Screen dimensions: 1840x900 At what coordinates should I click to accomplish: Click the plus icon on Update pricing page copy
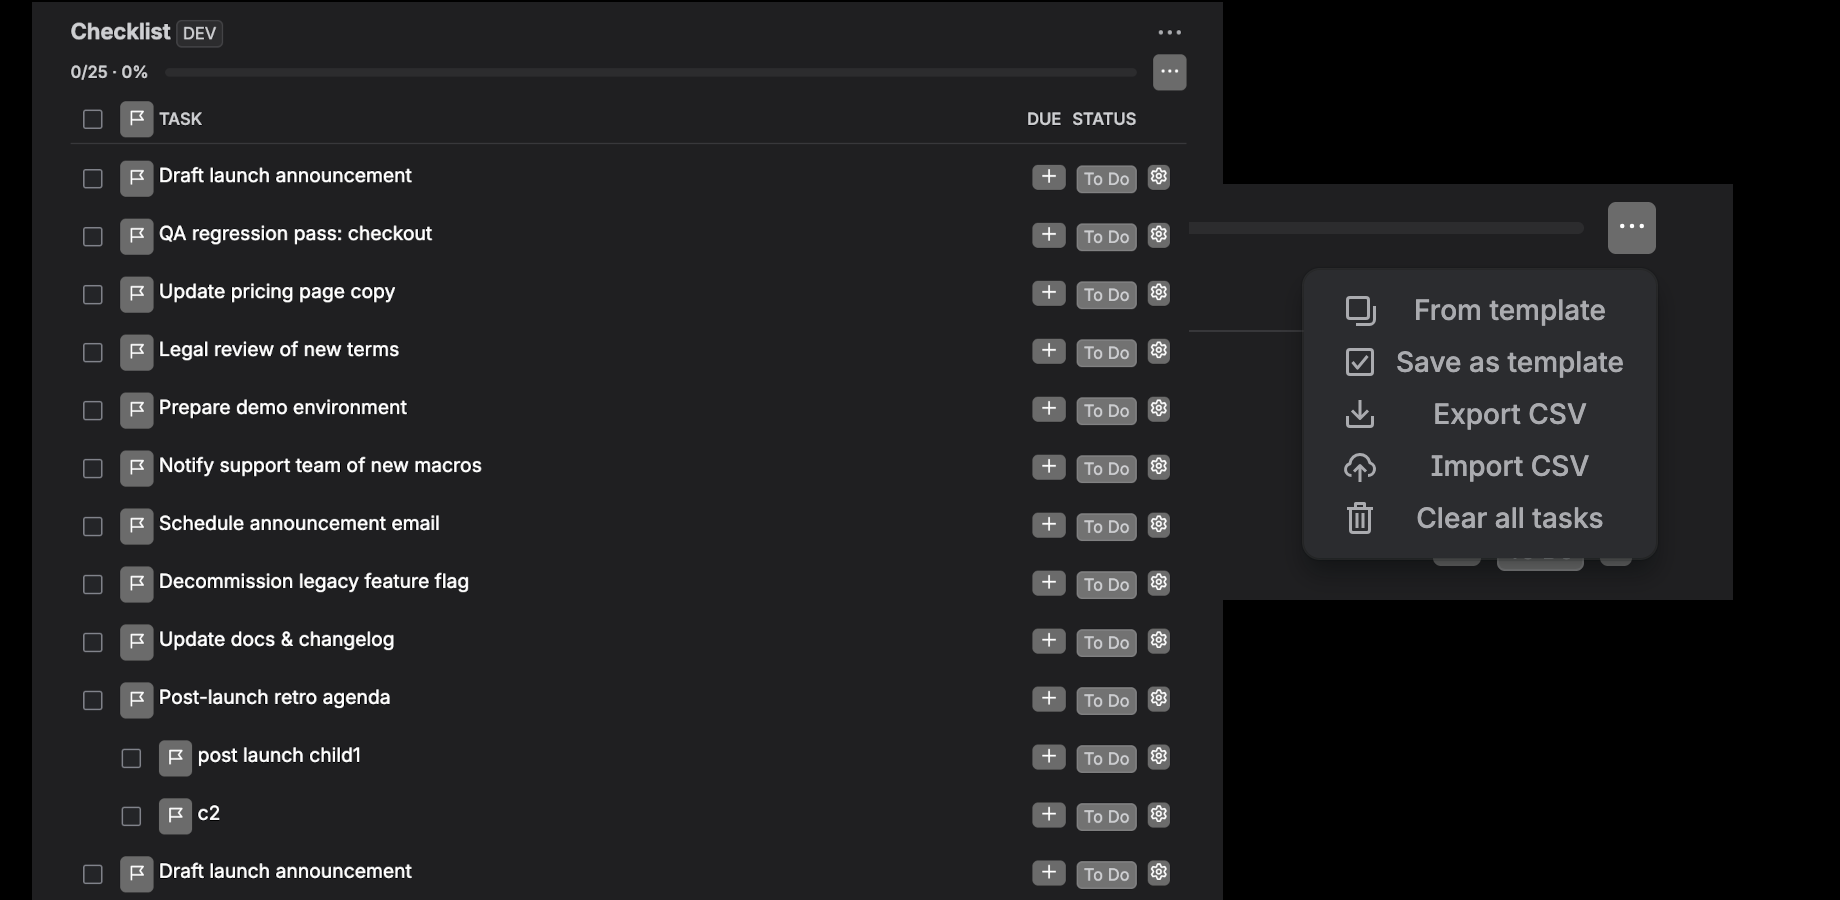click(1048, 293)
